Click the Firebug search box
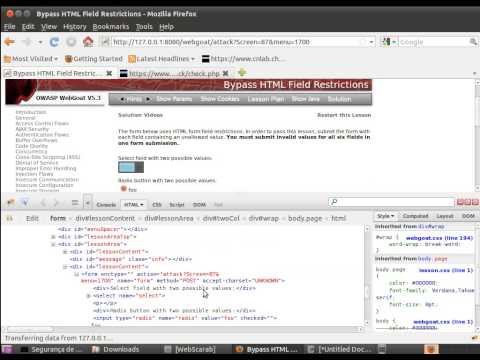Viewport: 480px width, 360px height. 391,202
